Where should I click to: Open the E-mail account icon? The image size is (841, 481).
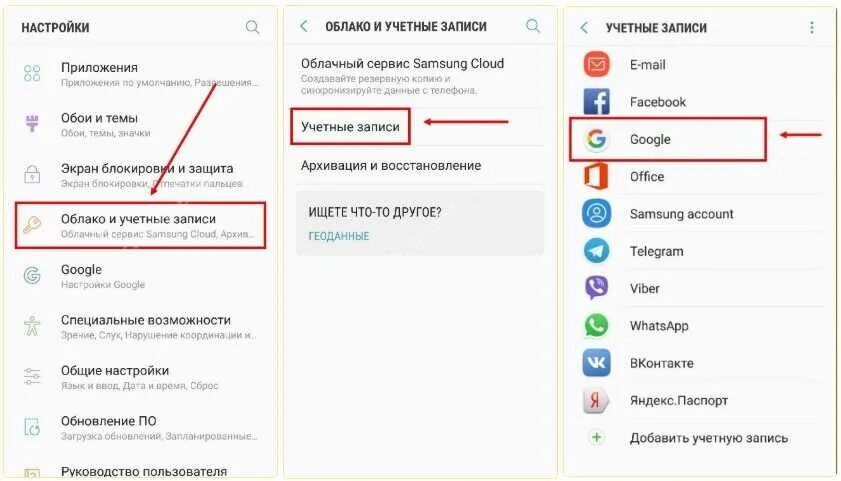tap(596, 65)
